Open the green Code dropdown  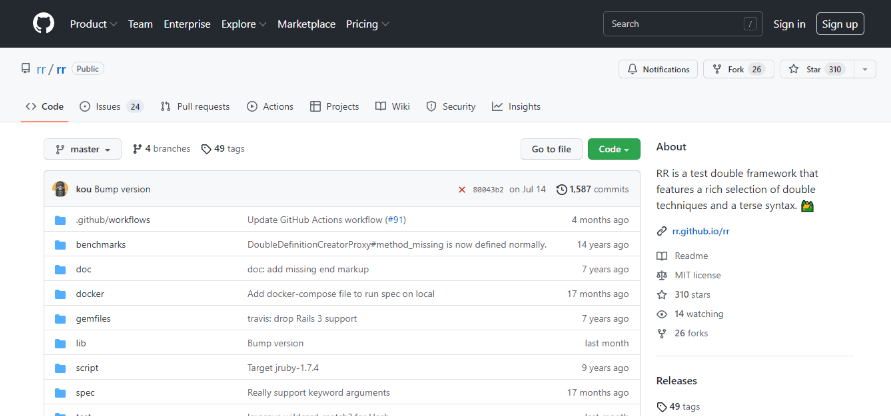click(x=613, y=149)
